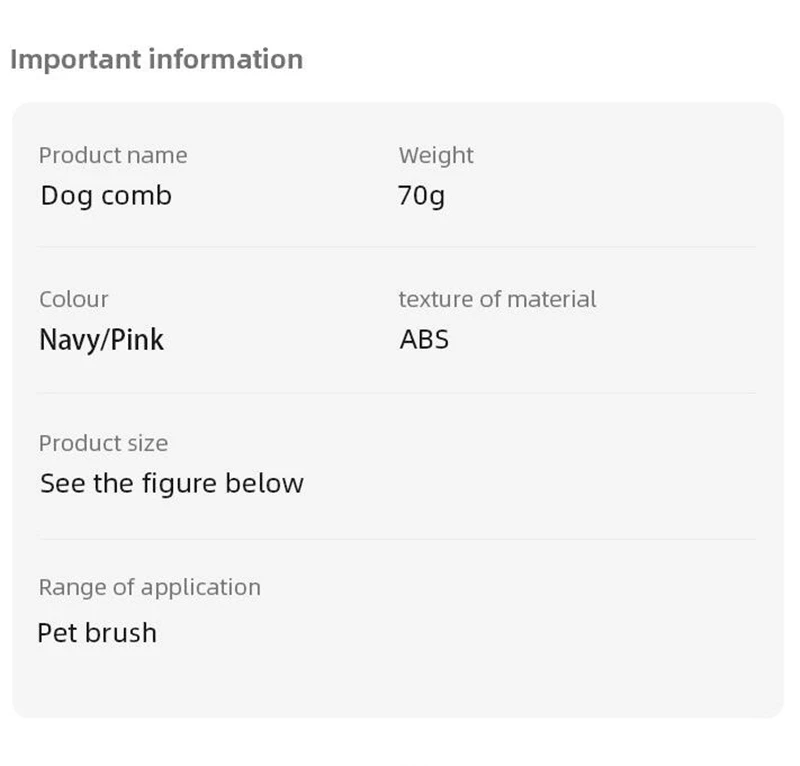Image resolution: width=800 pixels, height=766 pixels.
Task: Click the ABS material value
Action: tap(424, 340)
